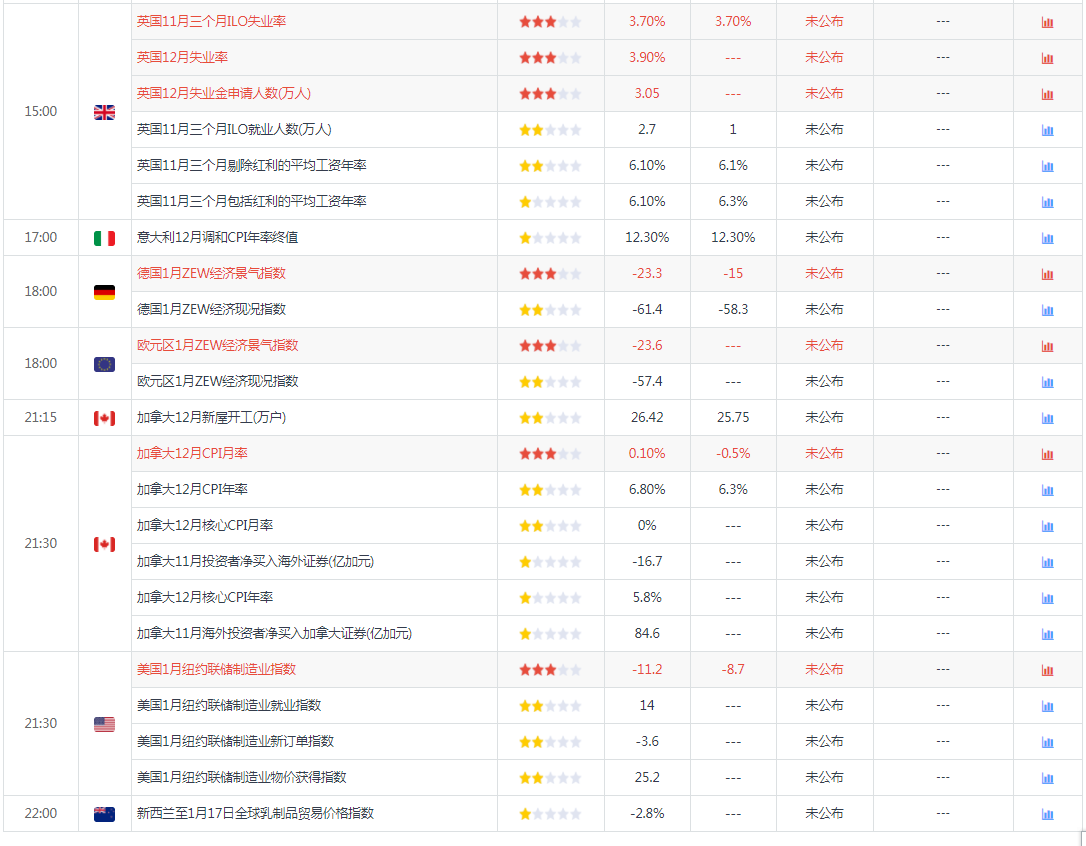This screenshot has width=1086, height=846.
Task: Click the Italy flag icon at 17:00
Action: point(105,238)
